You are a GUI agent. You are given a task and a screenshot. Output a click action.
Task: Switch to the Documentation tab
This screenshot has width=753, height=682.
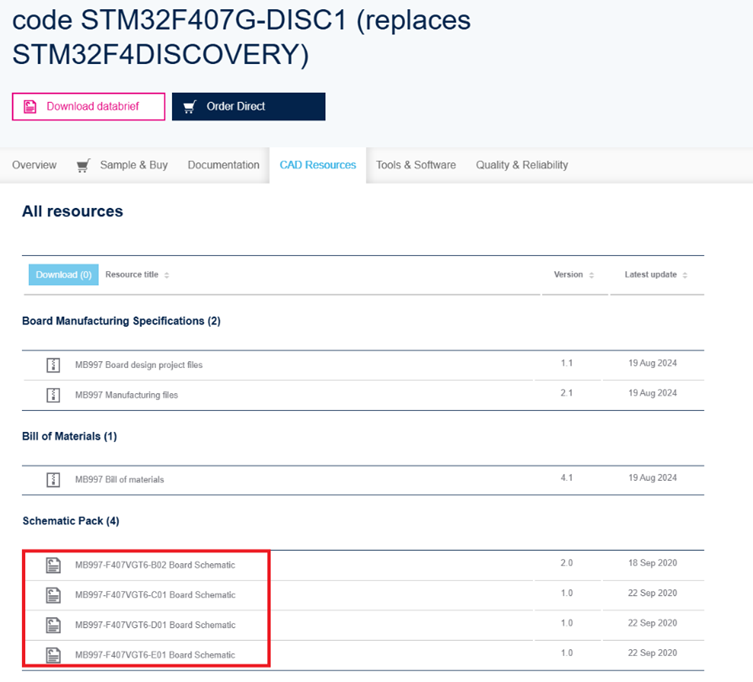pos(223,165)
